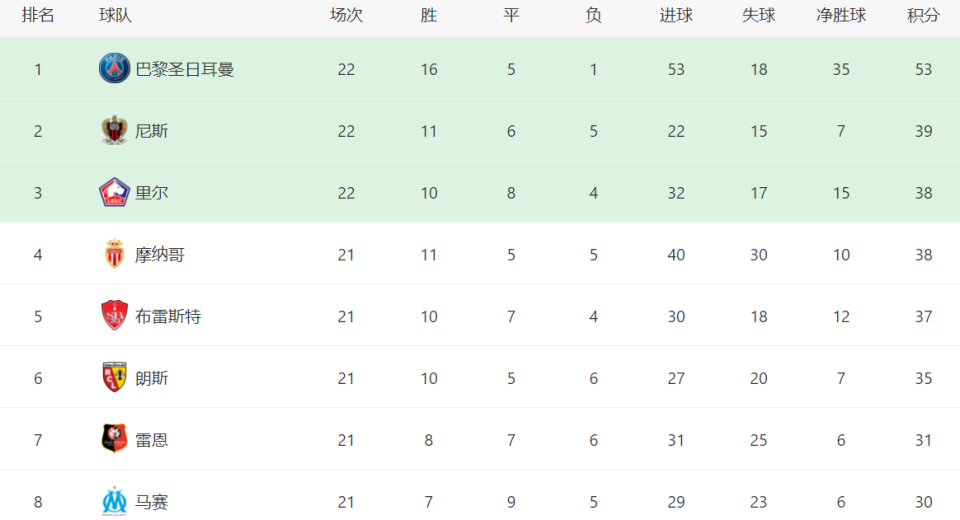
Task: Open team page for 巴黎圣日耳曼
Action: tap(184, 69)
